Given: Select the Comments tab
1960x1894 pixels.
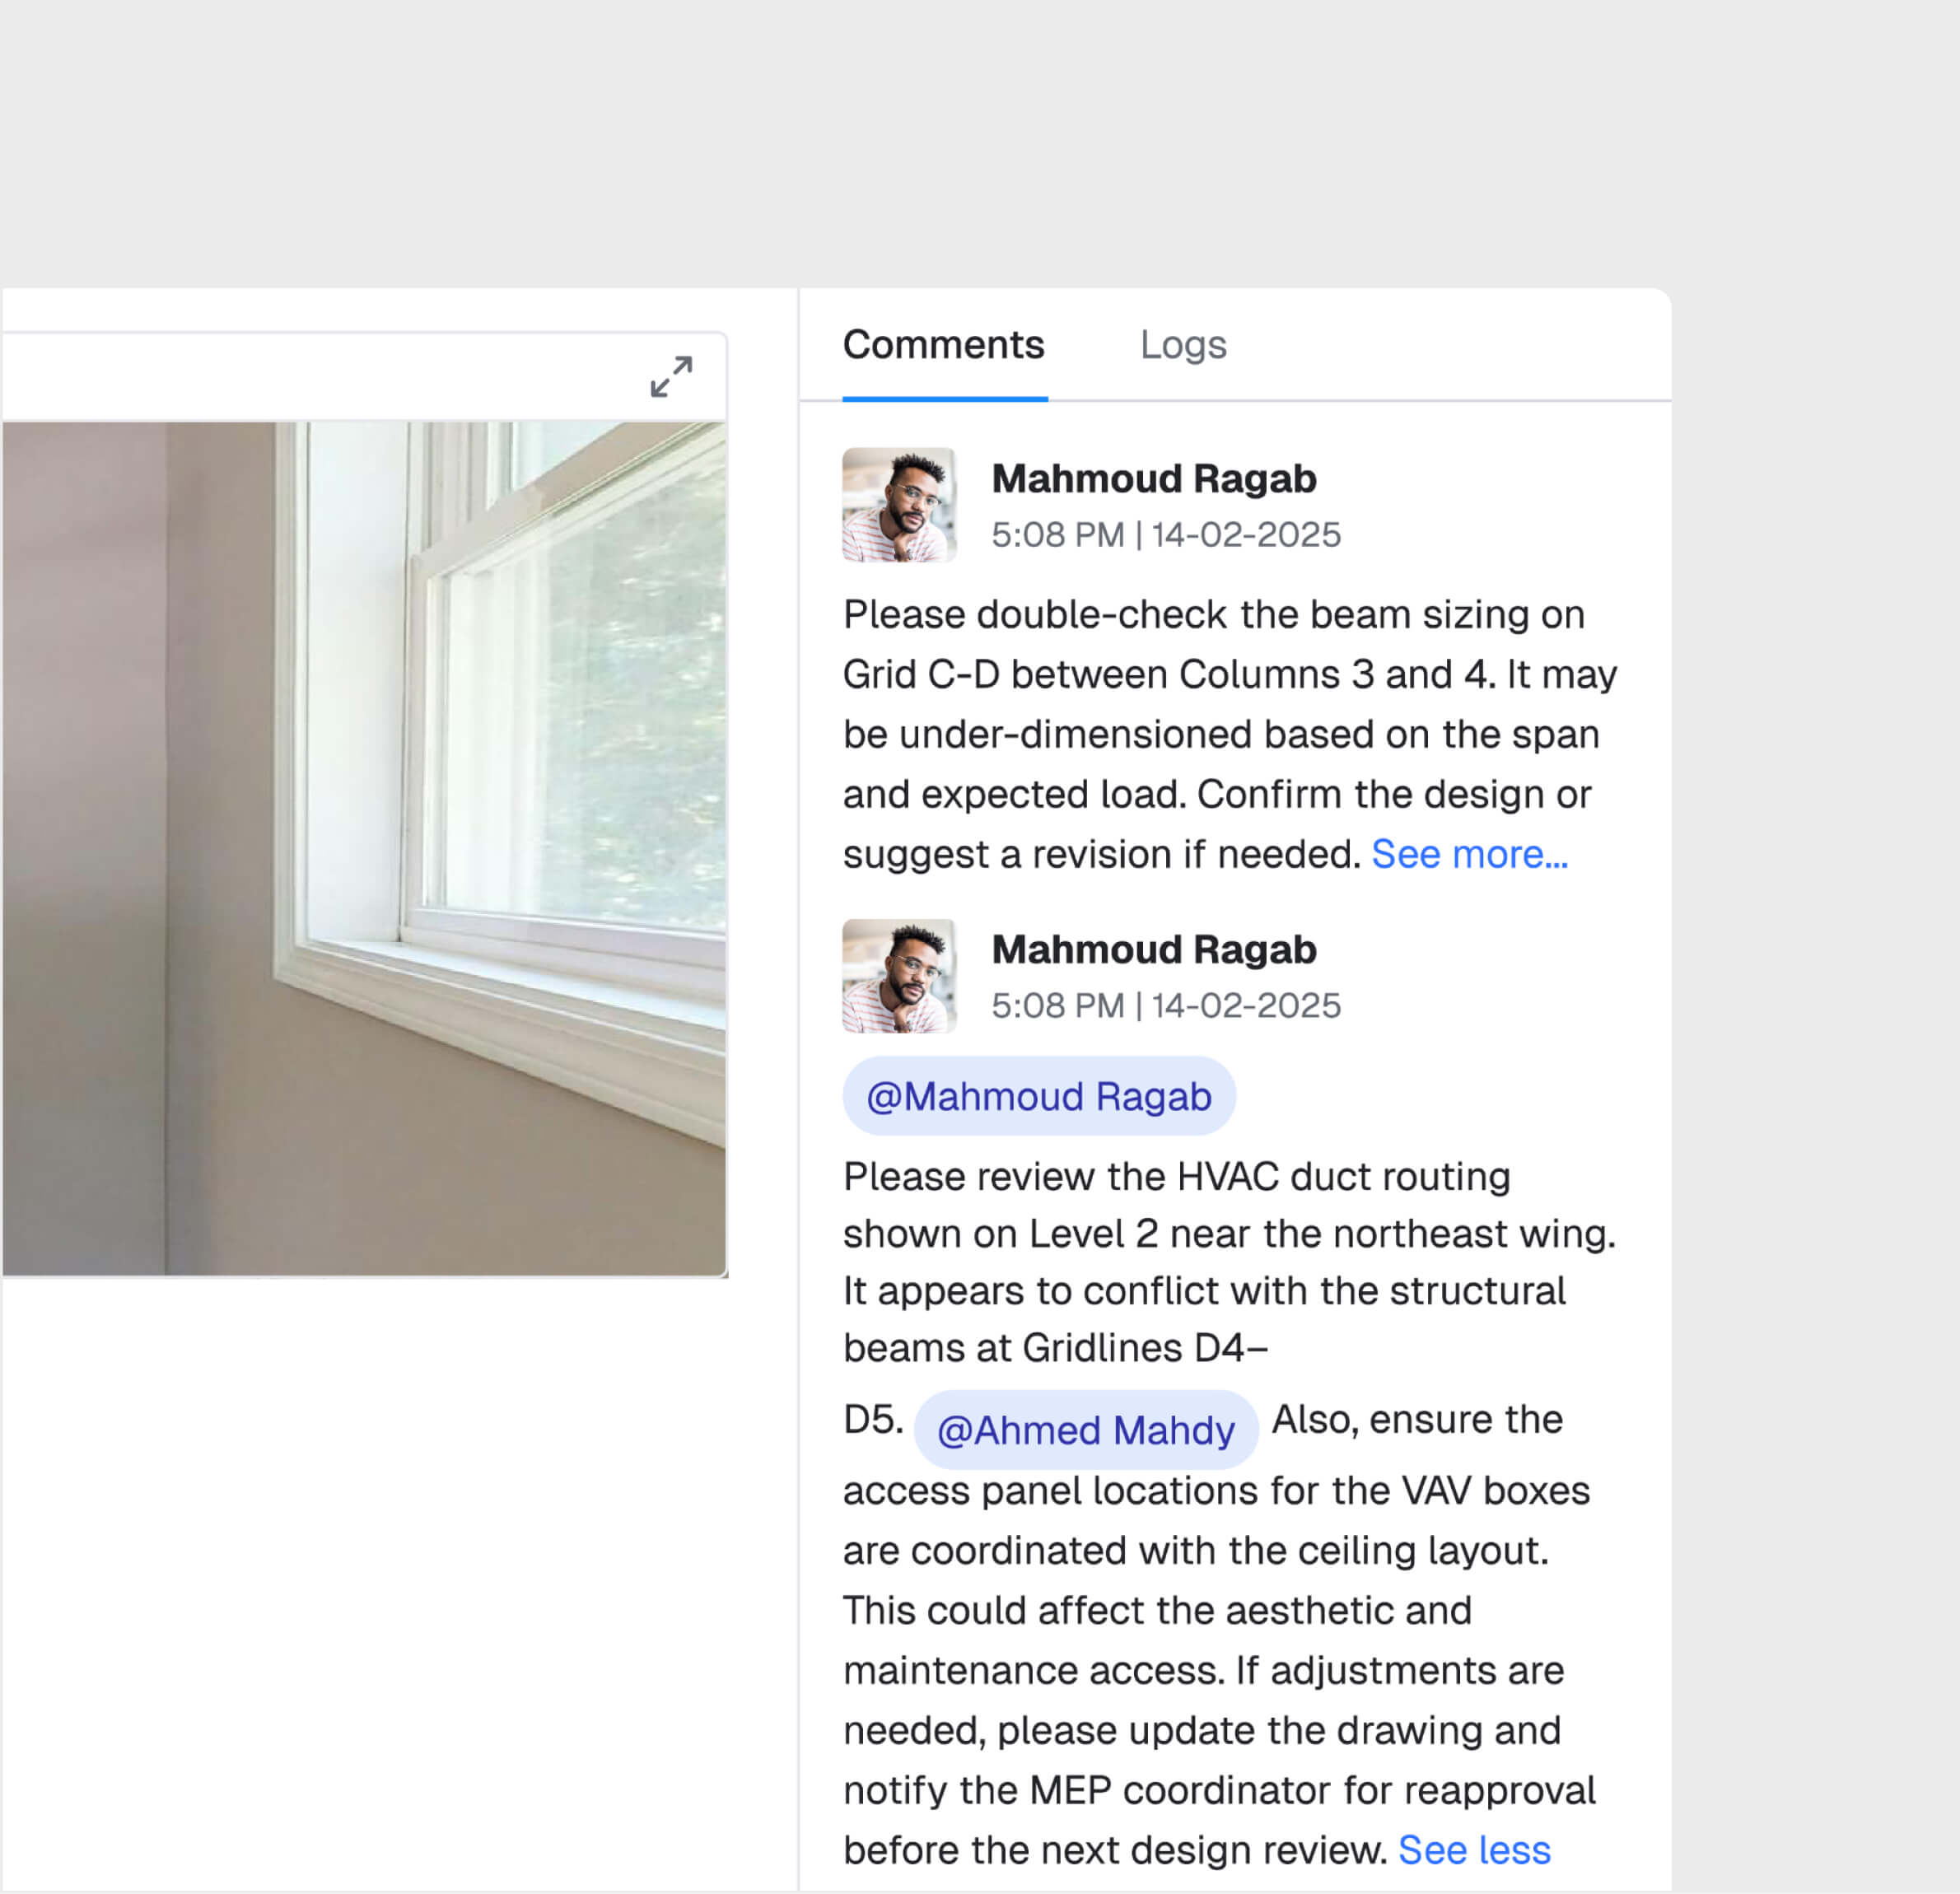Looking at the screenshot, I should (x=943, y=345).
